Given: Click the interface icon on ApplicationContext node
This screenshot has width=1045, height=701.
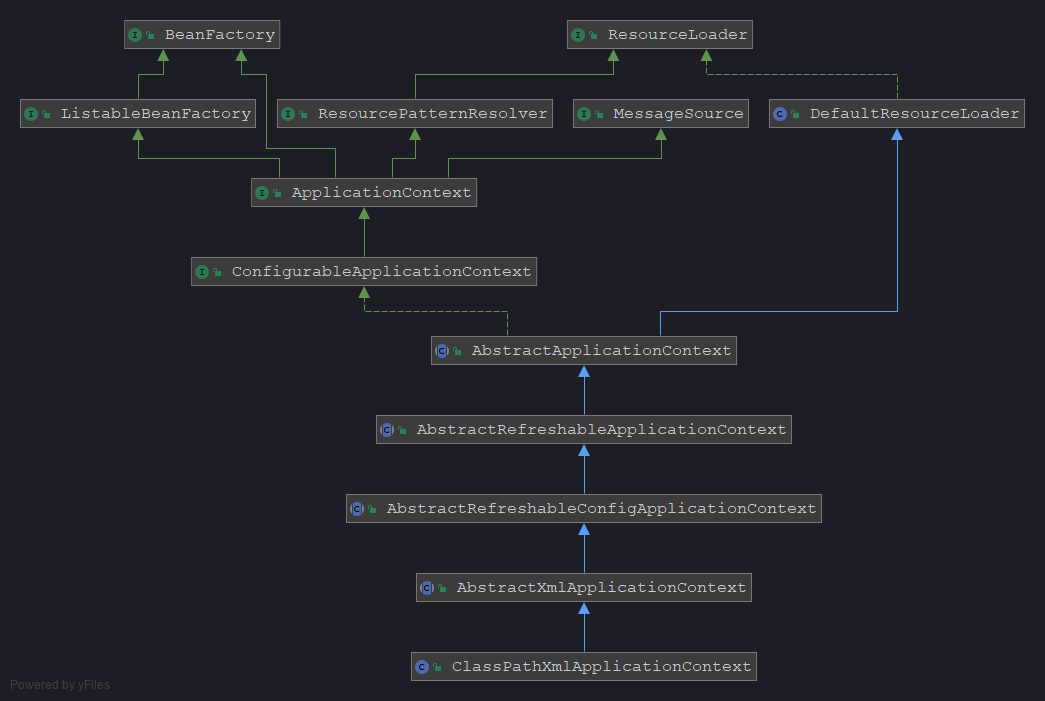Looking at the screenshot, I should tap(264, 192).
